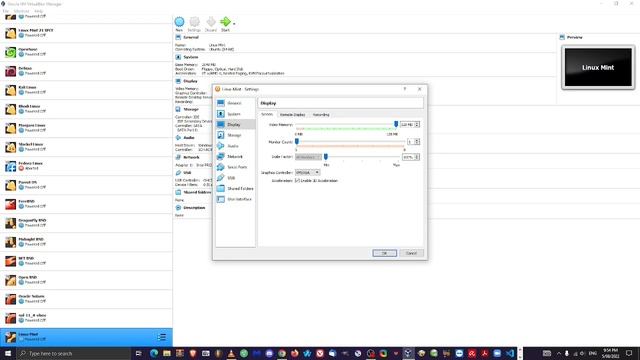Viewport: 640px width, 360px height.
Task: Click the help question mark in Settings dialog
Action: pyautogui.click(x=404, y=89)
